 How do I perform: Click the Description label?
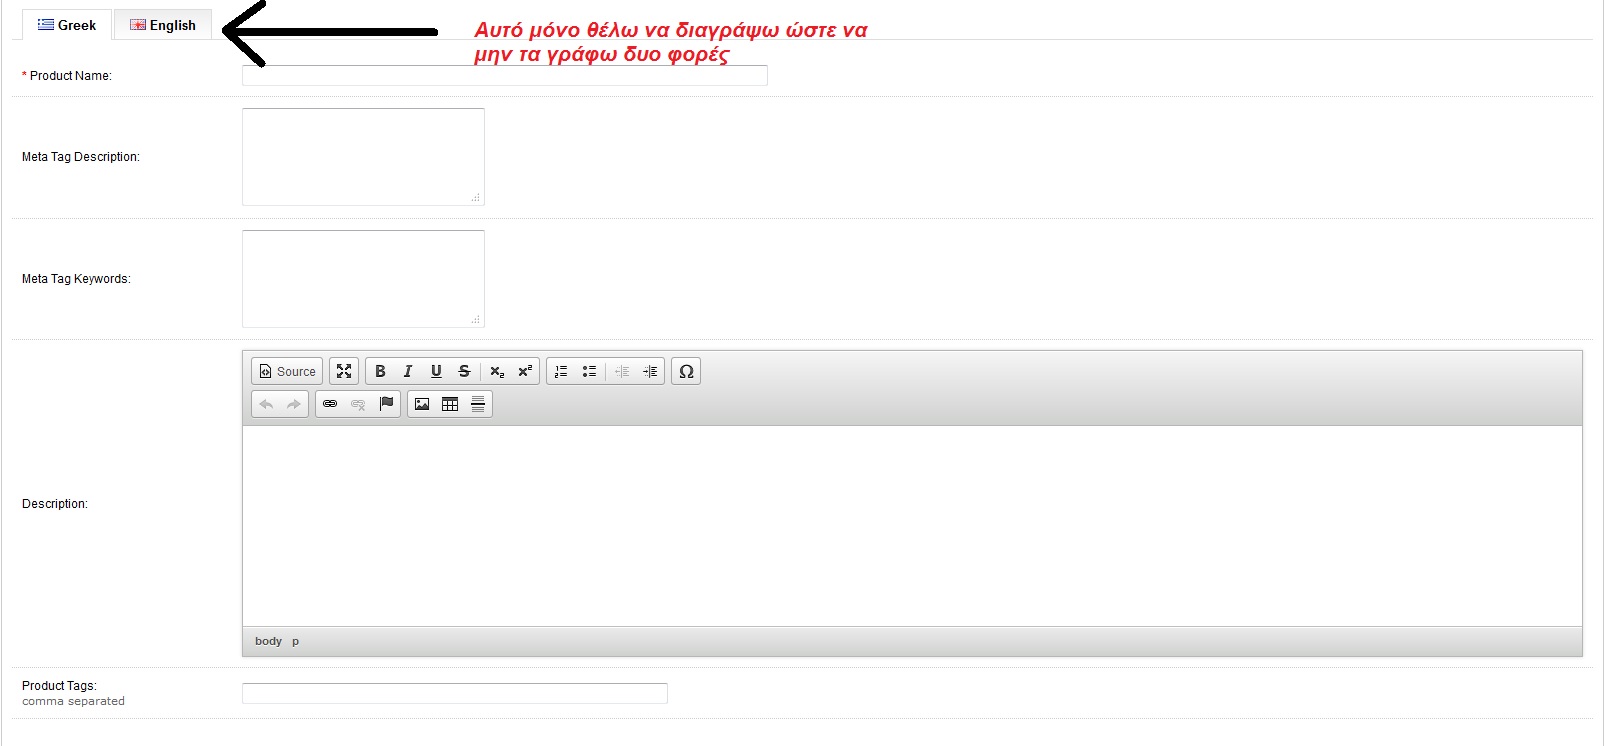(x=55, y=504)
